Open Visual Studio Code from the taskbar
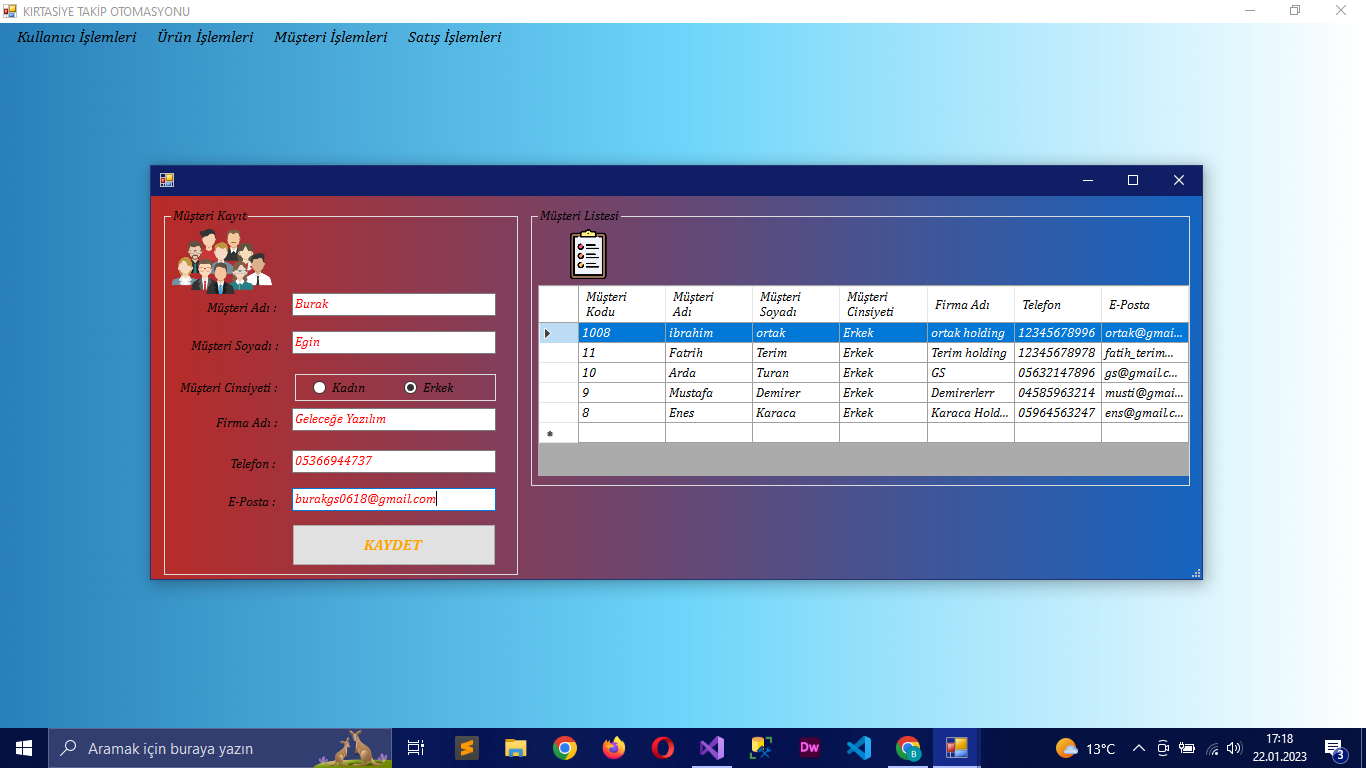This screenshot has width=1366, height=768. tap(859, 748)
